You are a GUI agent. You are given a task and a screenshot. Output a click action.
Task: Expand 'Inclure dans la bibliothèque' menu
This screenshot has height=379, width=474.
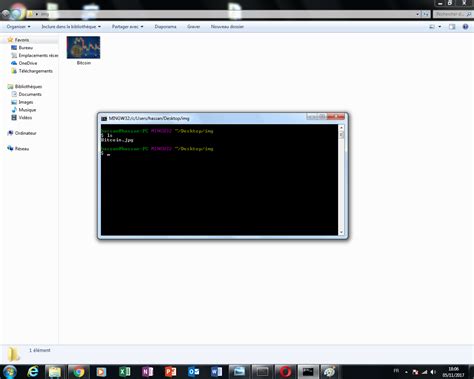tap(71, 26)
